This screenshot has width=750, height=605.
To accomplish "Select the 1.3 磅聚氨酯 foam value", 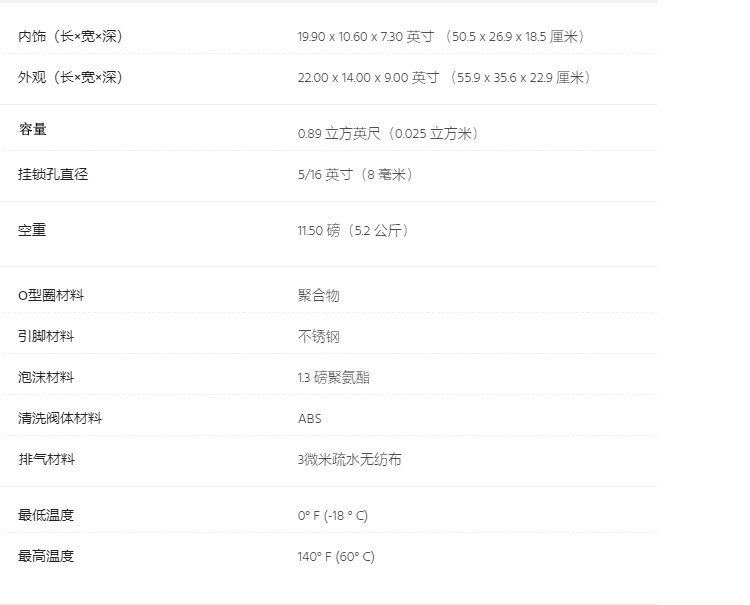I will (x=341, y=378).
